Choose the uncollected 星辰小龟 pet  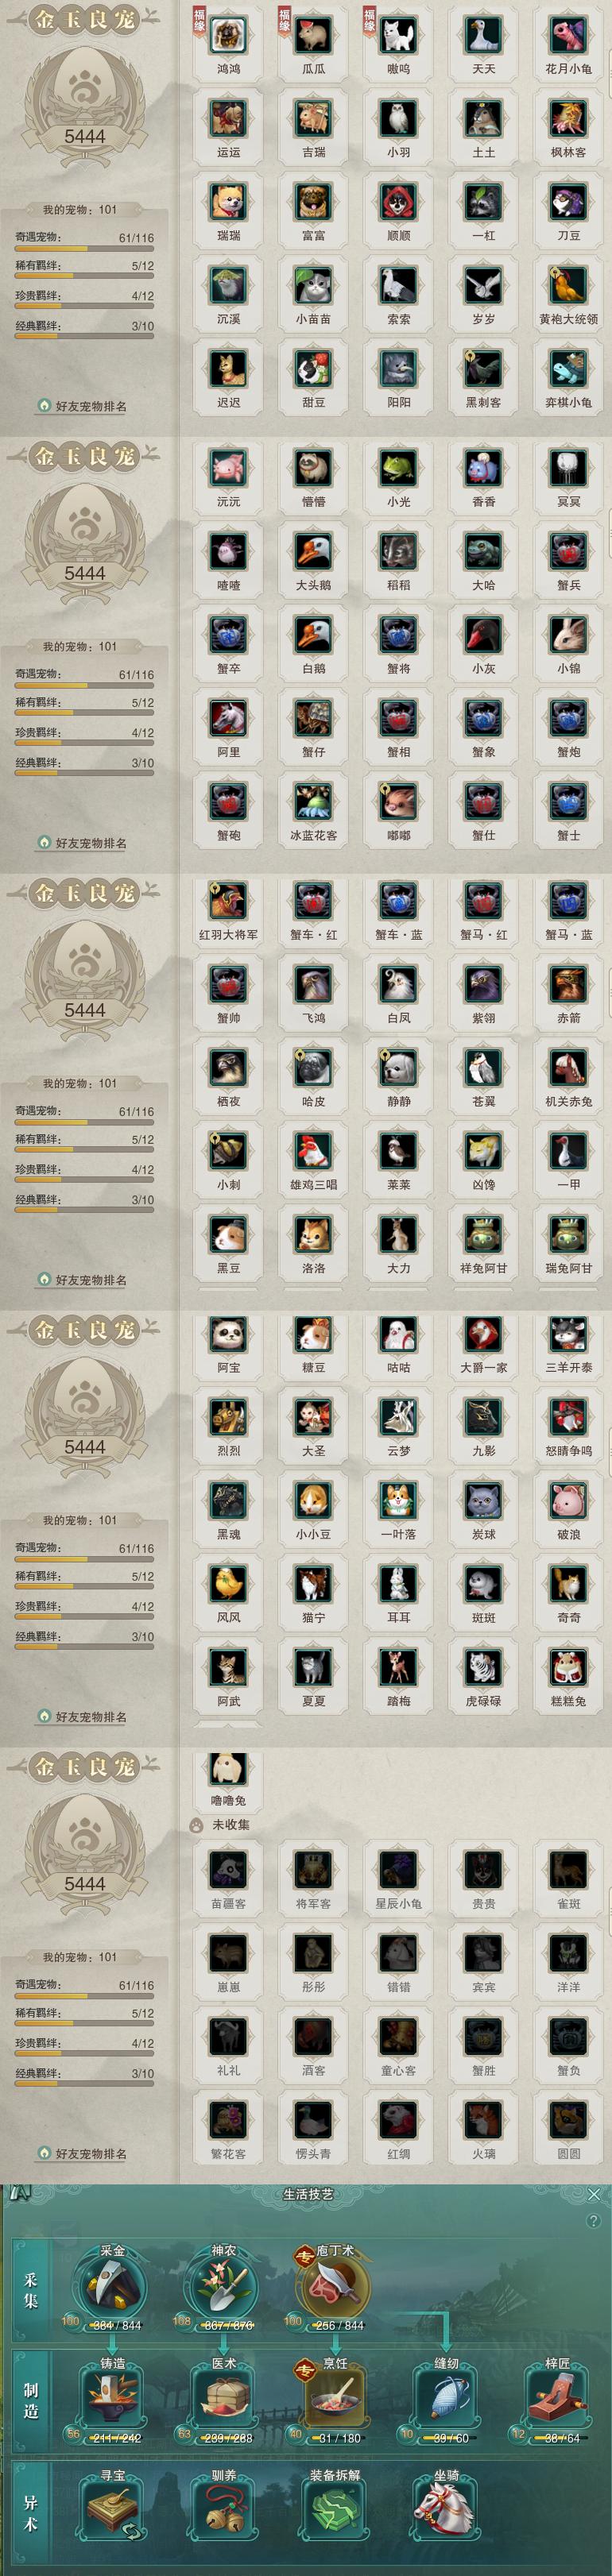pos(398,1870)
